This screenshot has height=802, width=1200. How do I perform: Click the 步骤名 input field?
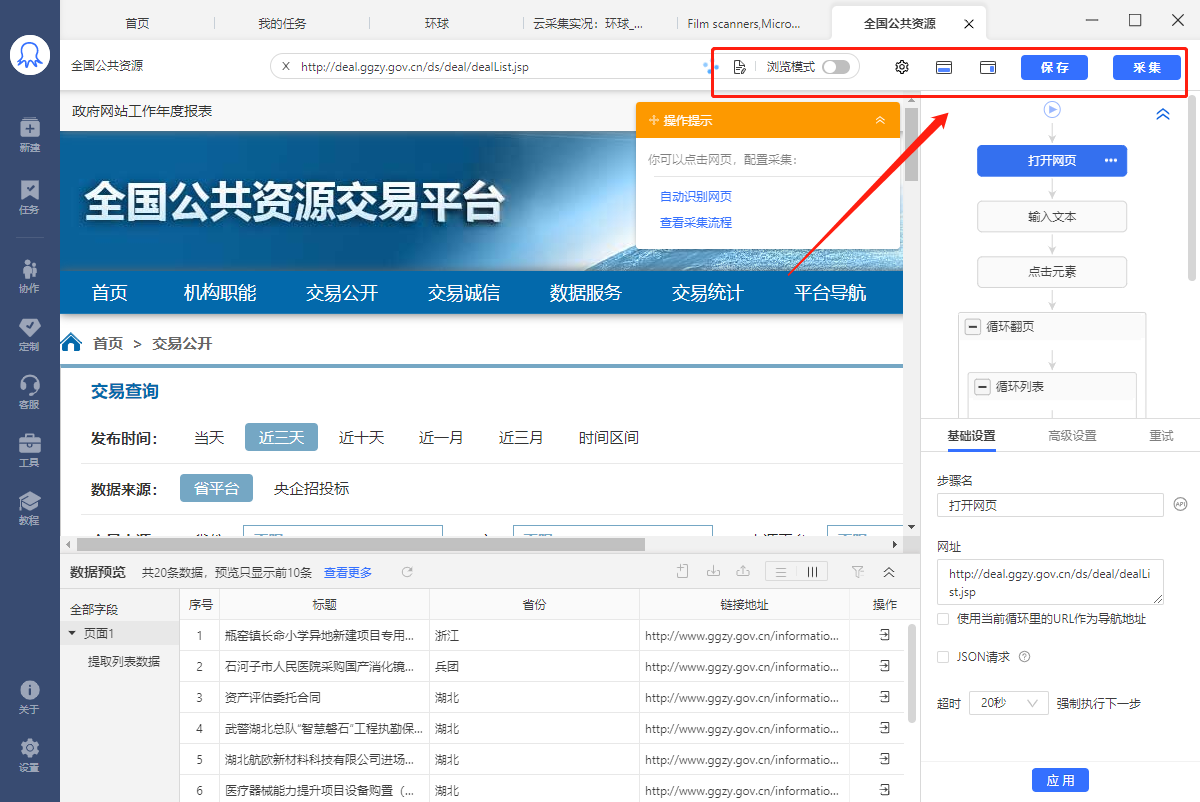tap(1050, 505)
